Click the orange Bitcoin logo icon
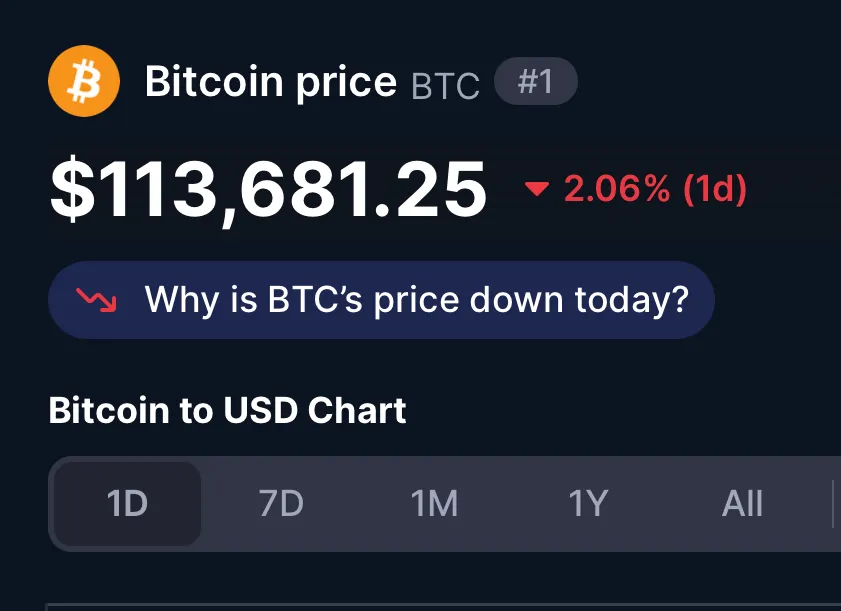Screen dimensions: 841x611 [84, 81]
